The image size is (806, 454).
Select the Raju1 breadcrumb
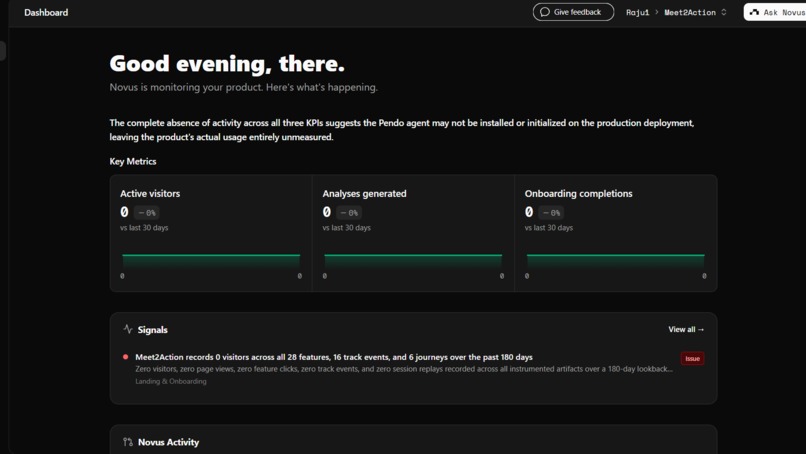click(x=637, y=12)
